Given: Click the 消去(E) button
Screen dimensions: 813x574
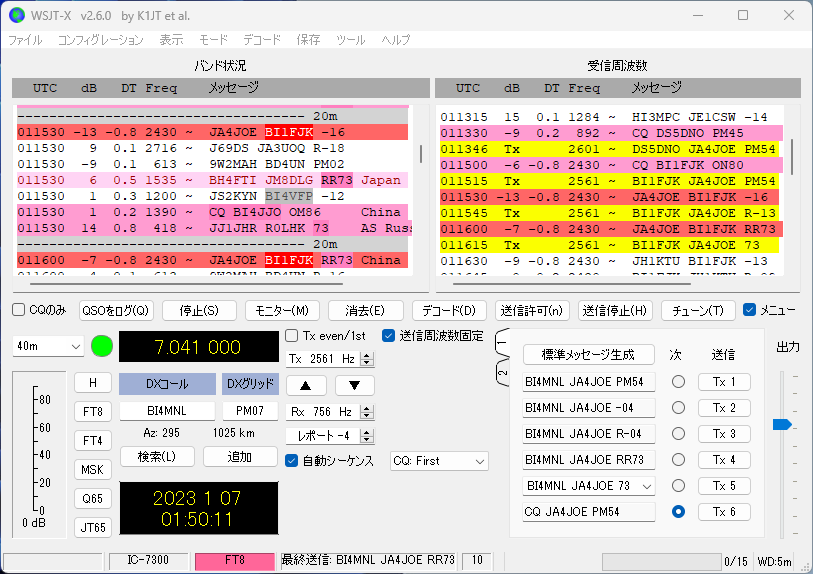Looking at the screenshot, I should pos(366,311).
